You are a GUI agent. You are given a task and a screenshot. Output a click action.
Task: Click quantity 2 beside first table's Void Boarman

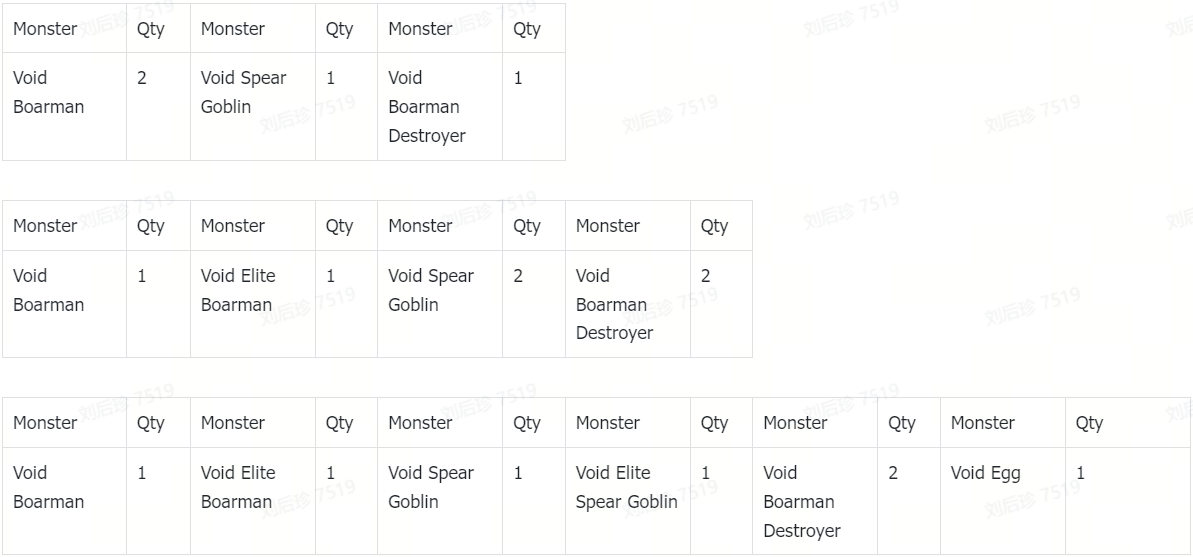click(x=158, y=107)
